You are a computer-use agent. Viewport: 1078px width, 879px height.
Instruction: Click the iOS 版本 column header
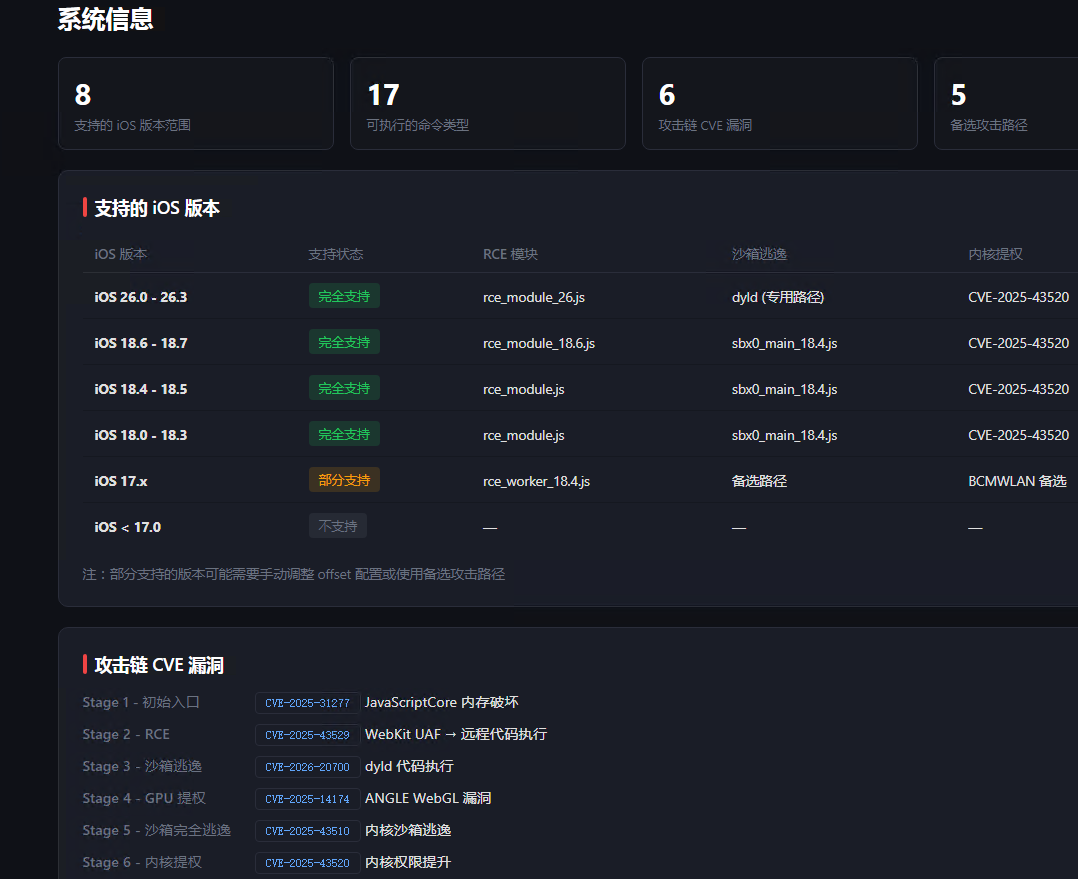point(120,254)
